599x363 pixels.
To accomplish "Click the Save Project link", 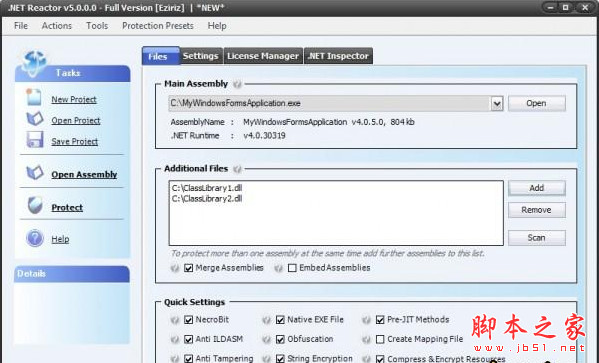I will 74,141.
